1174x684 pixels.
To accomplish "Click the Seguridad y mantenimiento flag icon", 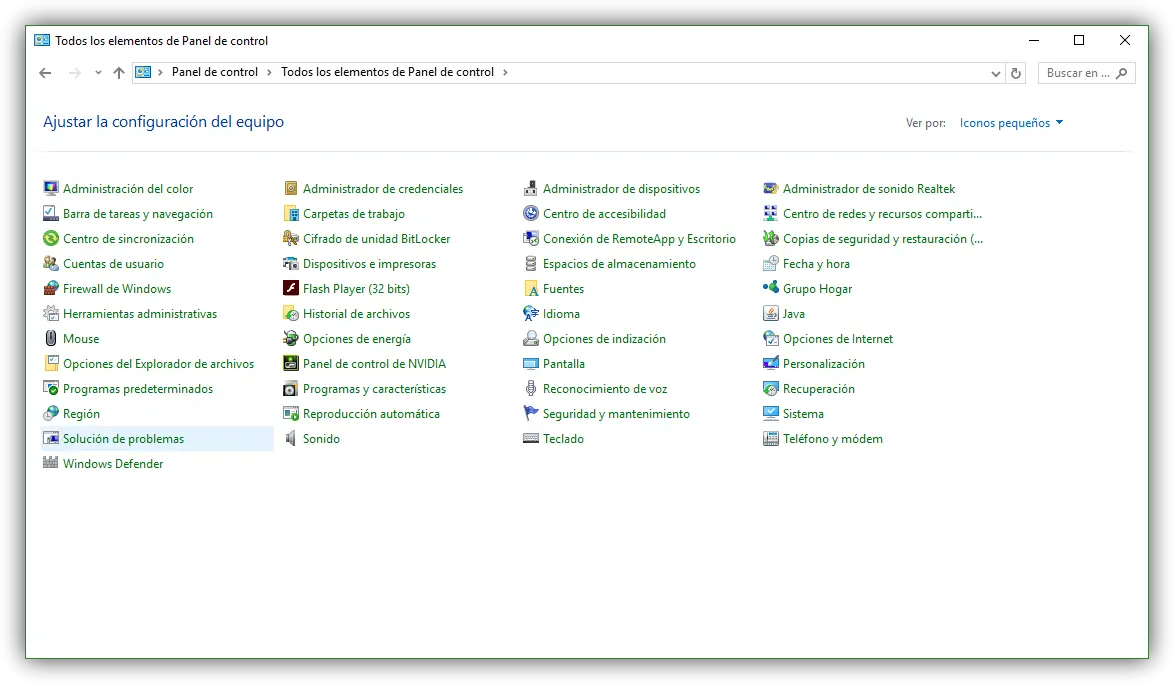I will [531, 413].
